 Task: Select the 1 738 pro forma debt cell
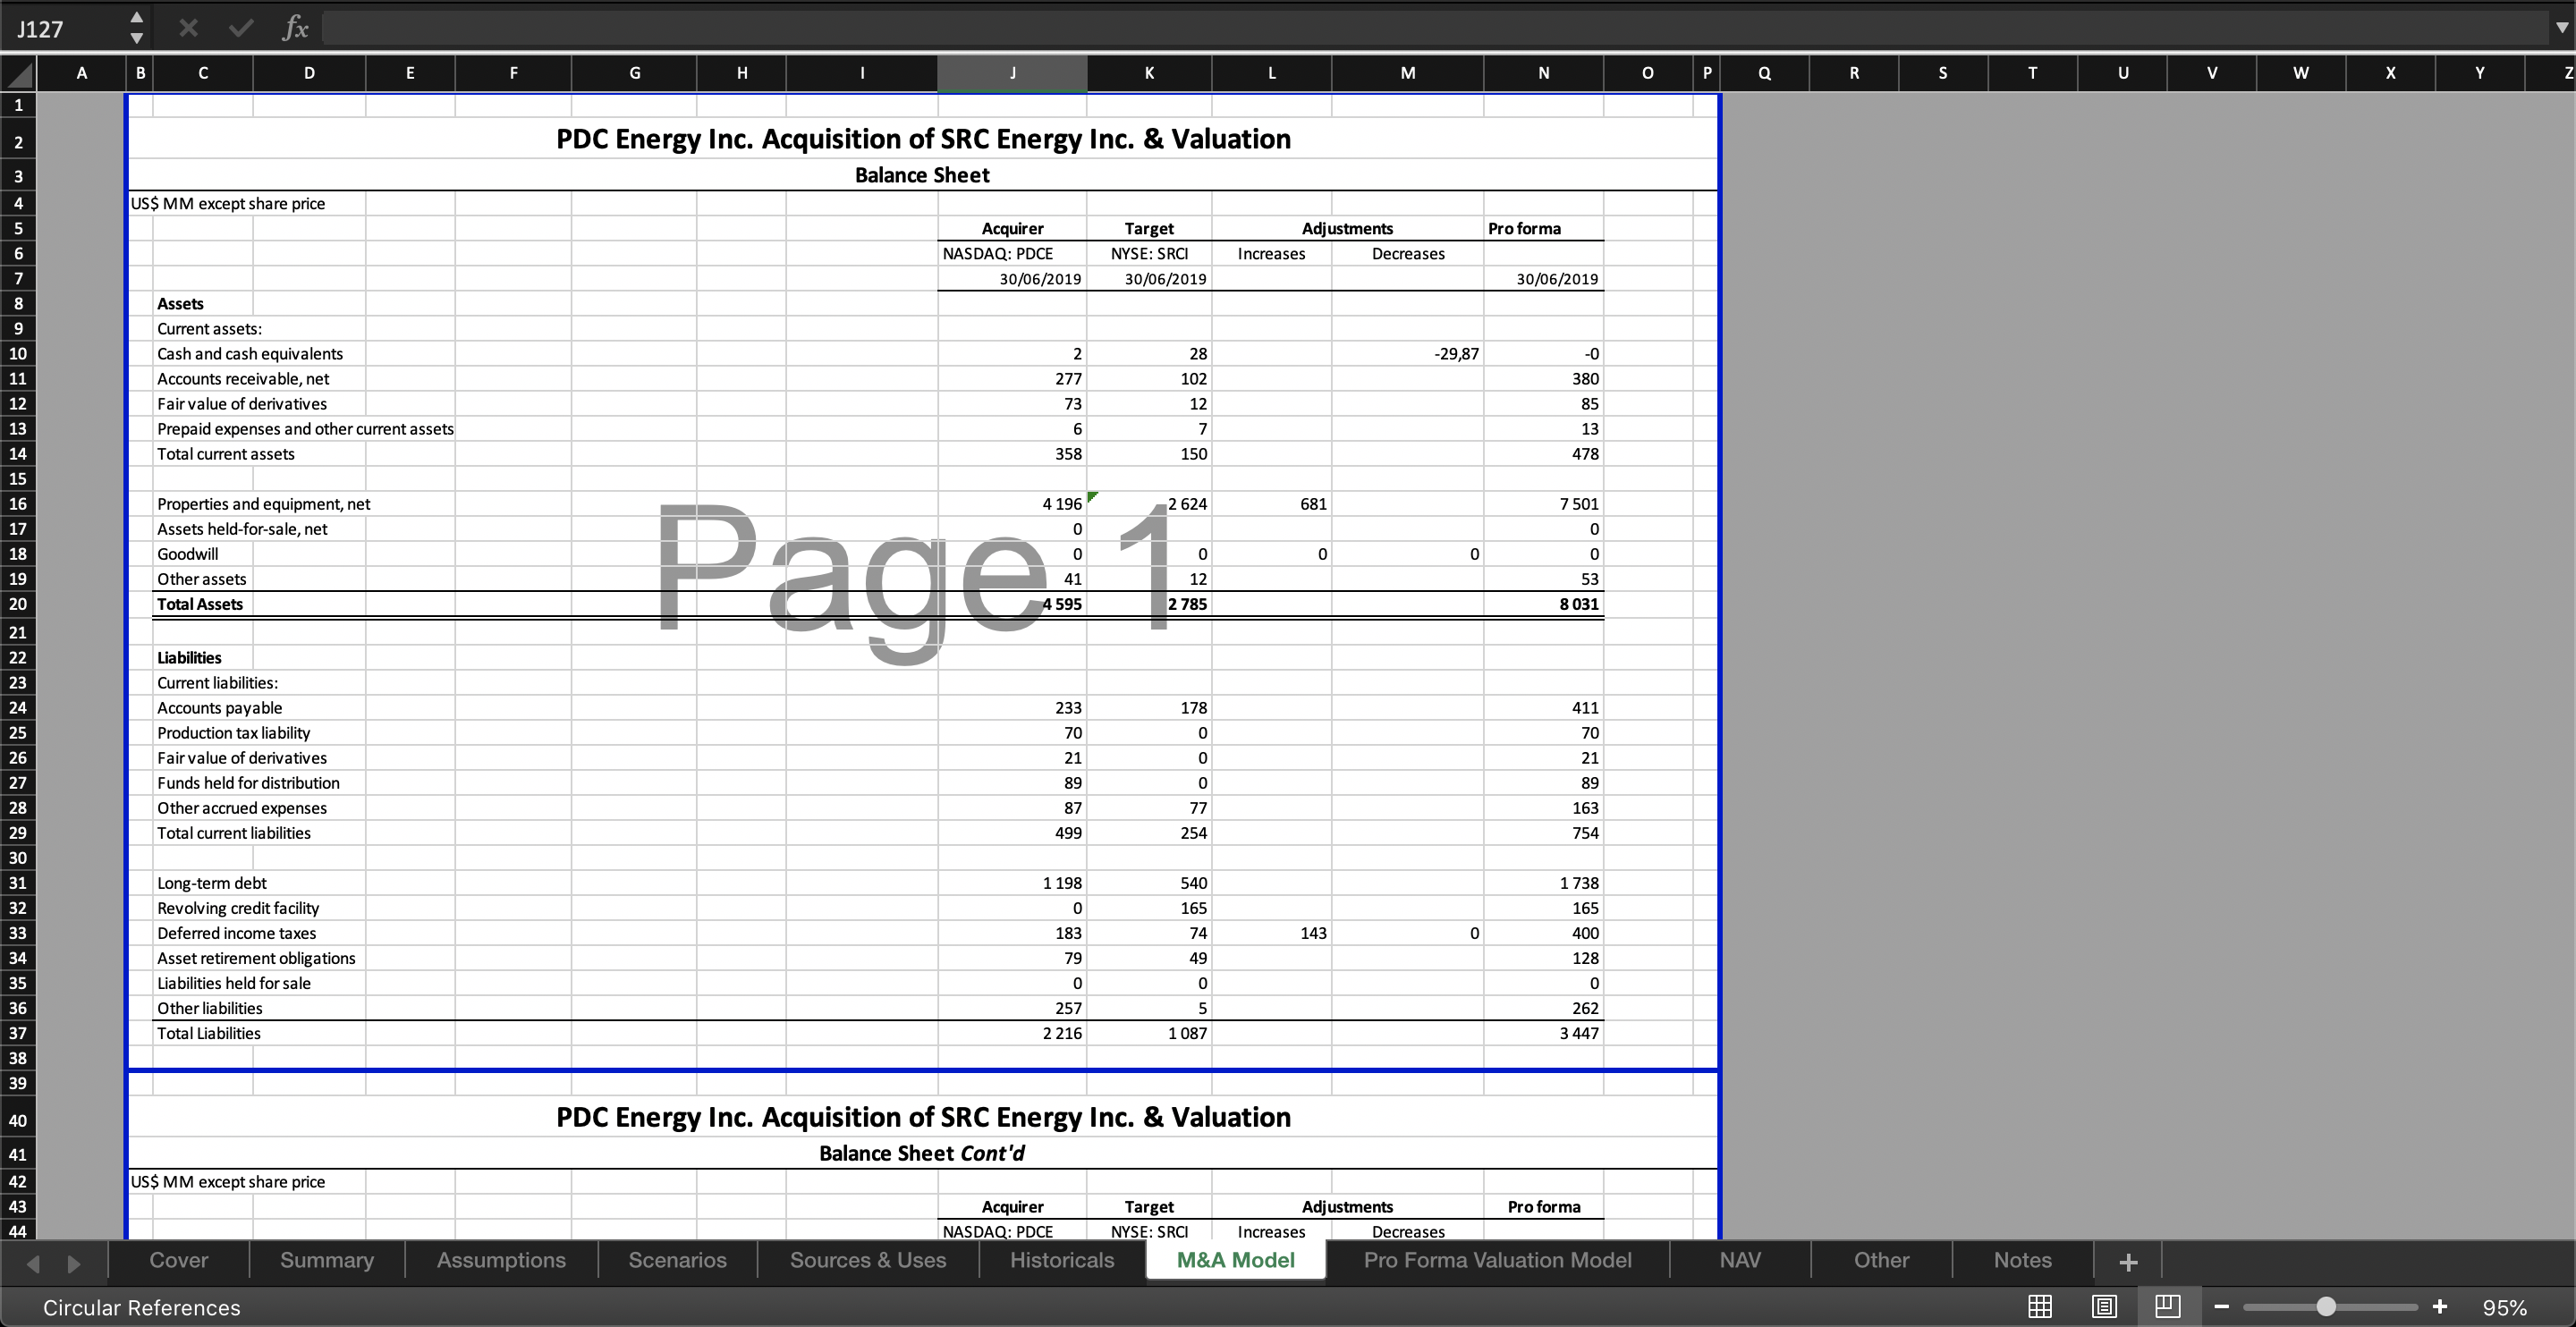click(x=1543, y=883)
